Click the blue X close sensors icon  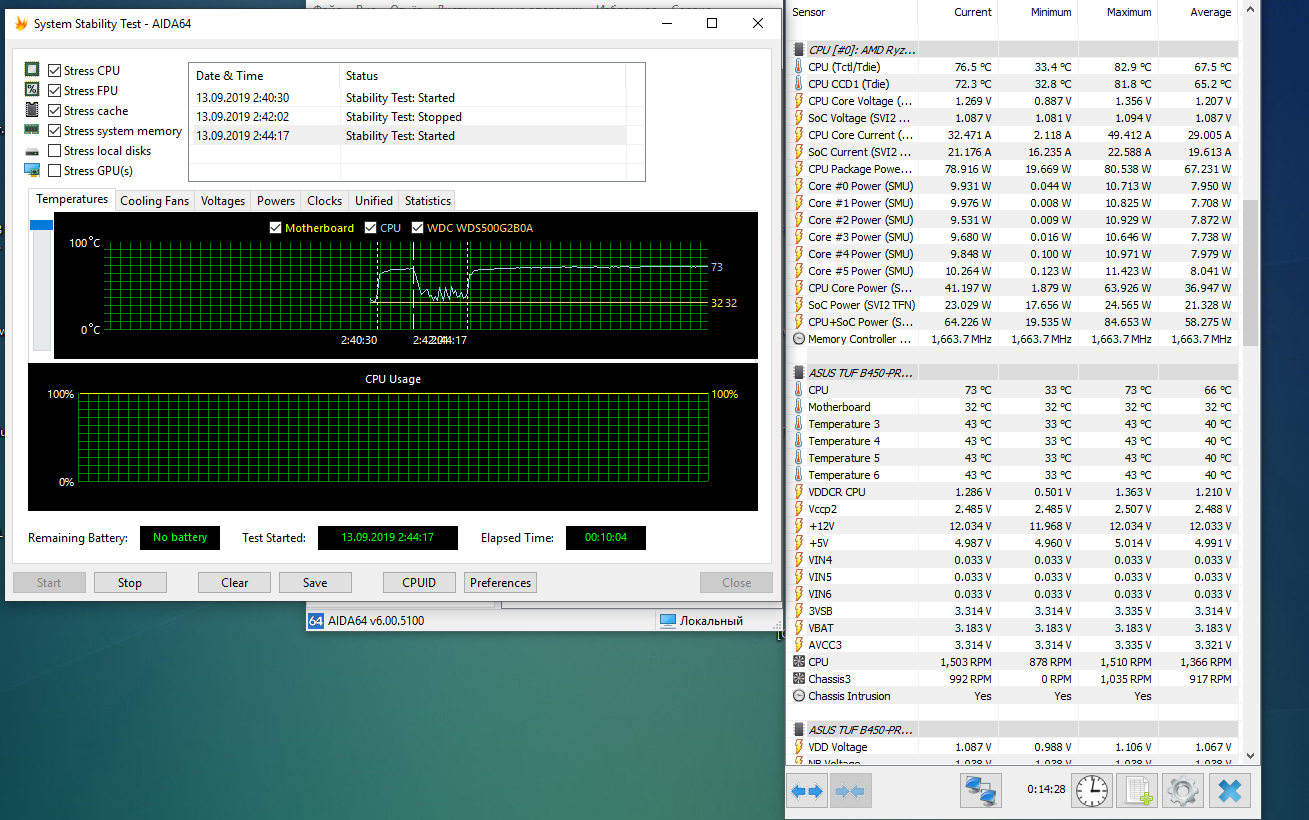tap(1230, 791)
